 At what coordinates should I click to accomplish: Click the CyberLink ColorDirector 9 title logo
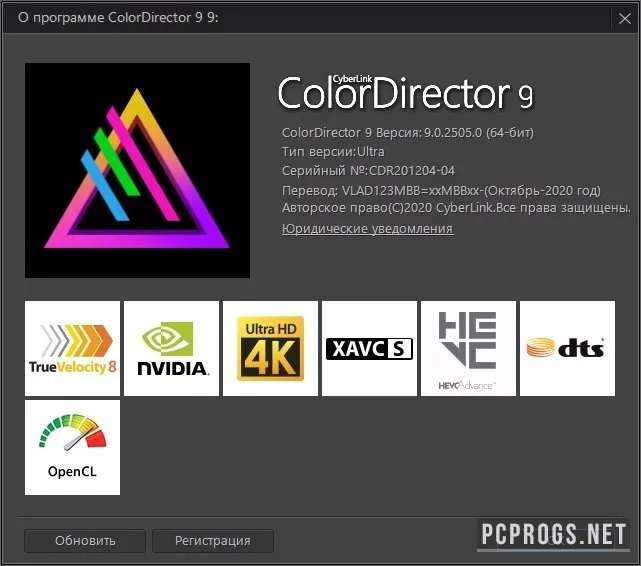click(406, 93)
